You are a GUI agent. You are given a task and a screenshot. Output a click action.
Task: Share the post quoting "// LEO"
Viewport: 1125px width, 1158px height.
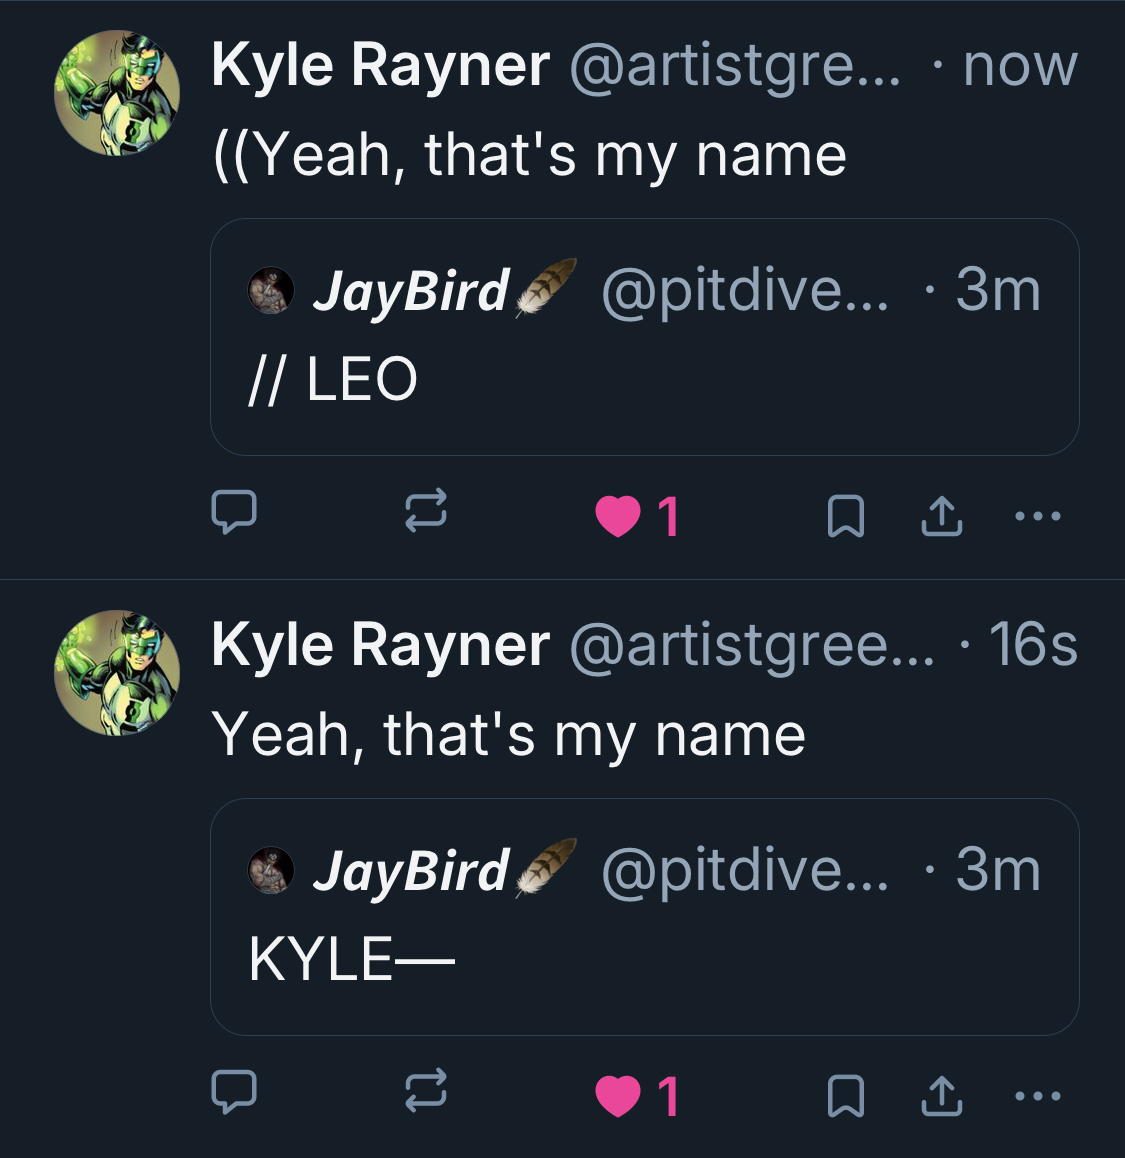point(941,516)
